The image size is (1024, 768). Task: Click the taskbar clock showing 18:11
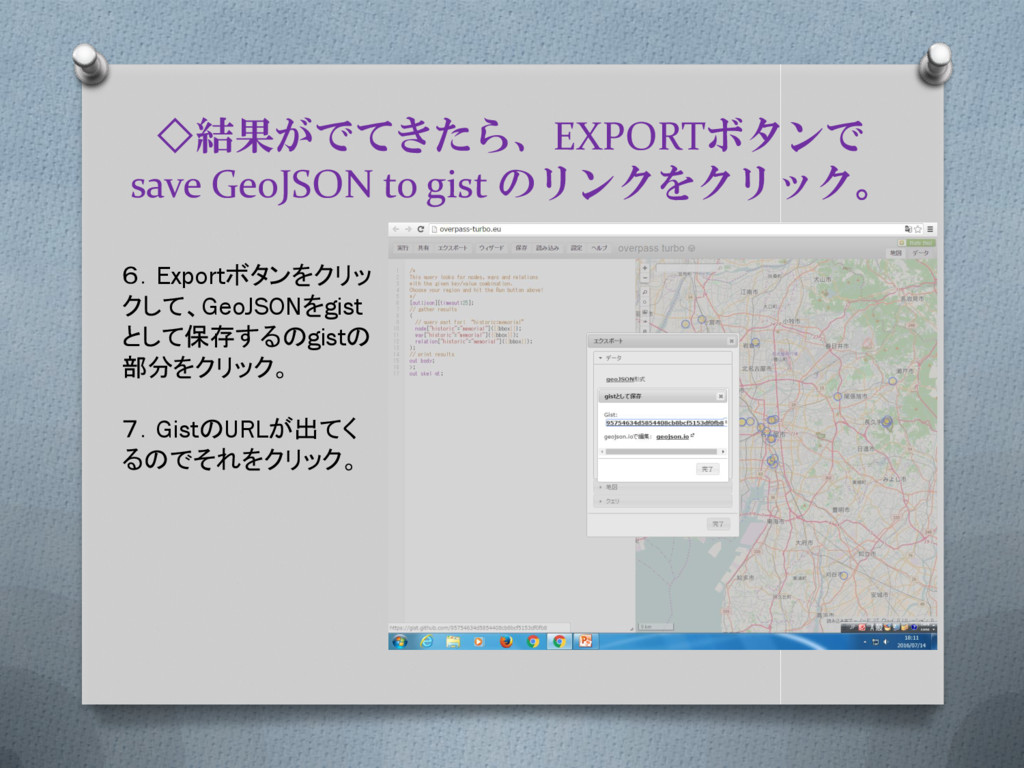(912, 641)
